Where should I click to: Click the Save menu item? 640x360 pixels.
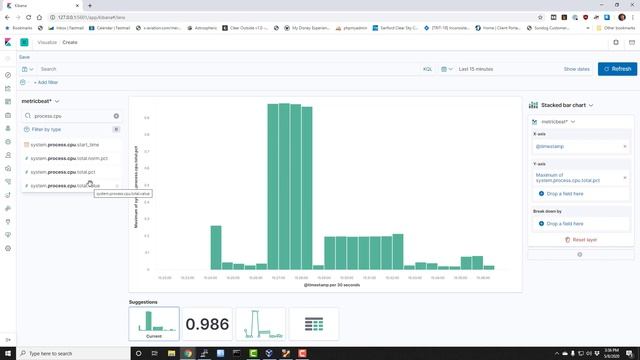pos(24,57)
